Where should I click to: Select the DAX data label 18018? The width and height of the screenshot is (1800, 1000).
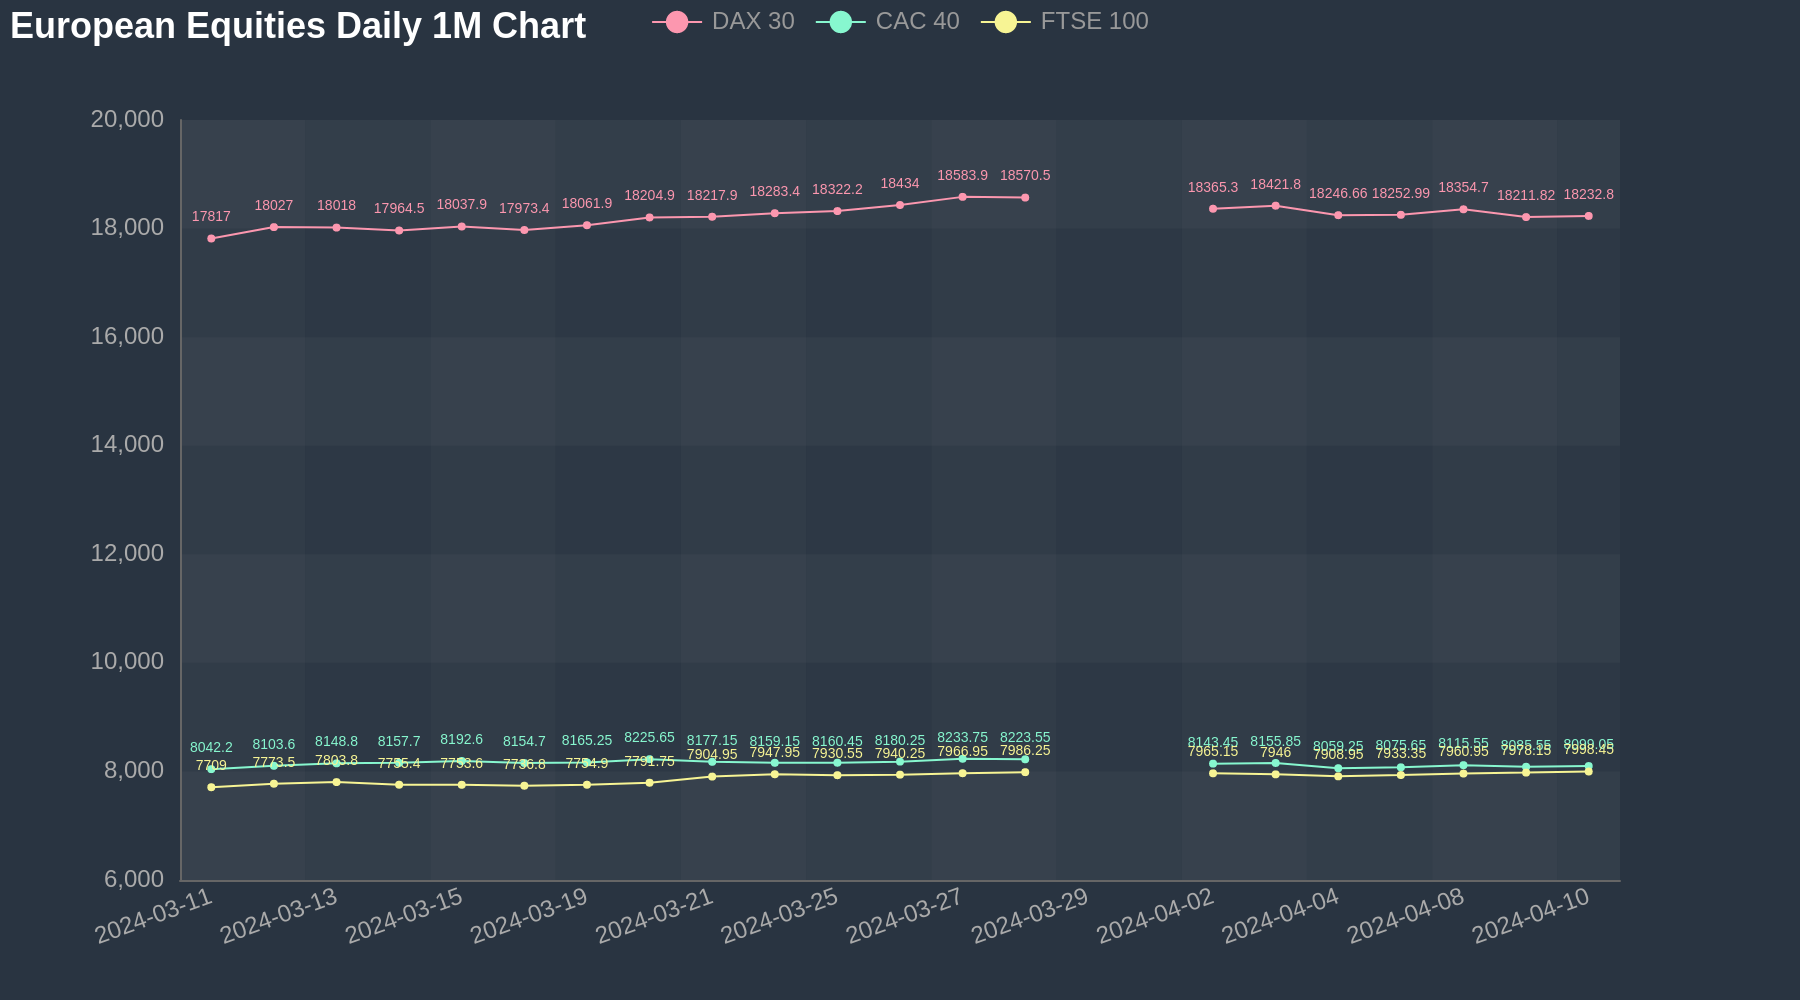pos(336,205)
